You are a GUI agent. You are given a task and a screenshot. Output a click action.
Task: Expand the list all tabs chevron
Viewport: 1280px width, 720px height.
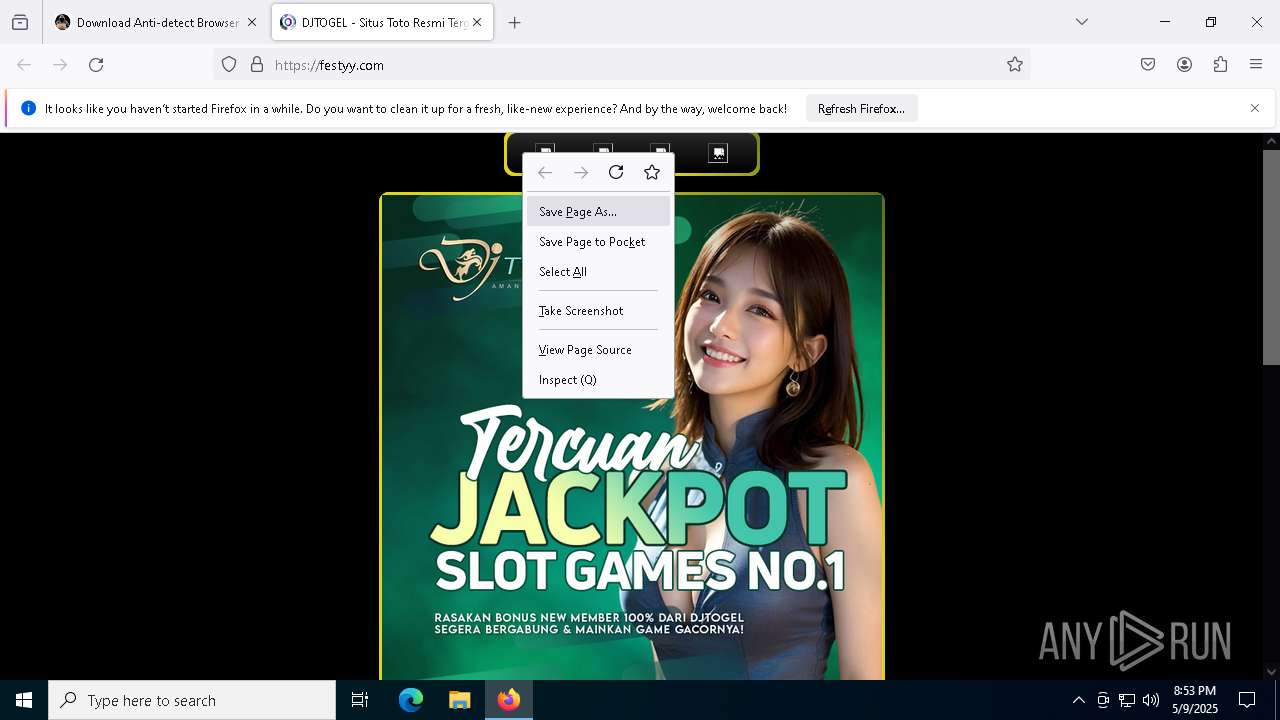1082,22
